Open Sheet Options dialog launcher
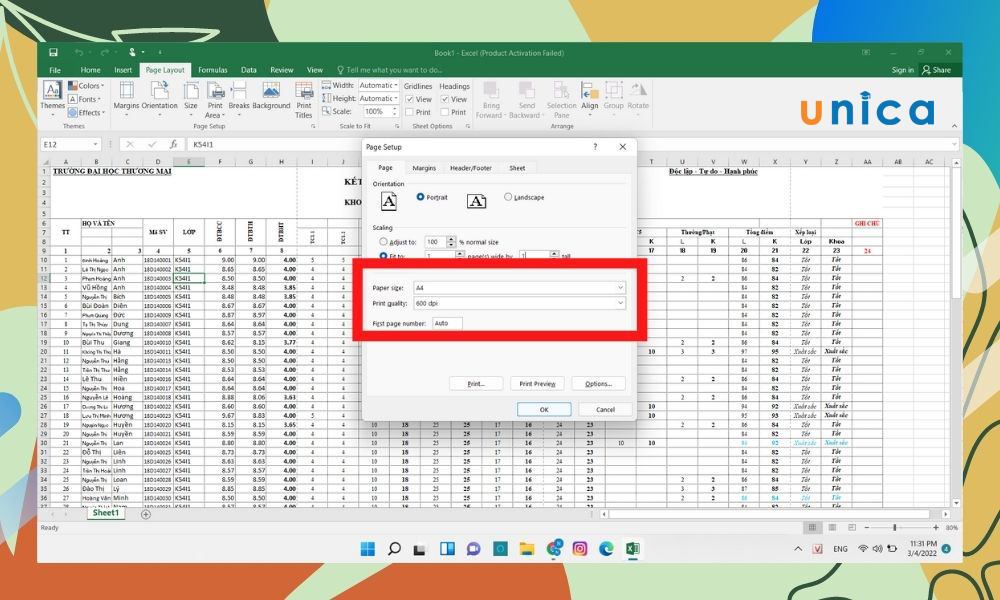1000x600 pixels. pos(467,126)
